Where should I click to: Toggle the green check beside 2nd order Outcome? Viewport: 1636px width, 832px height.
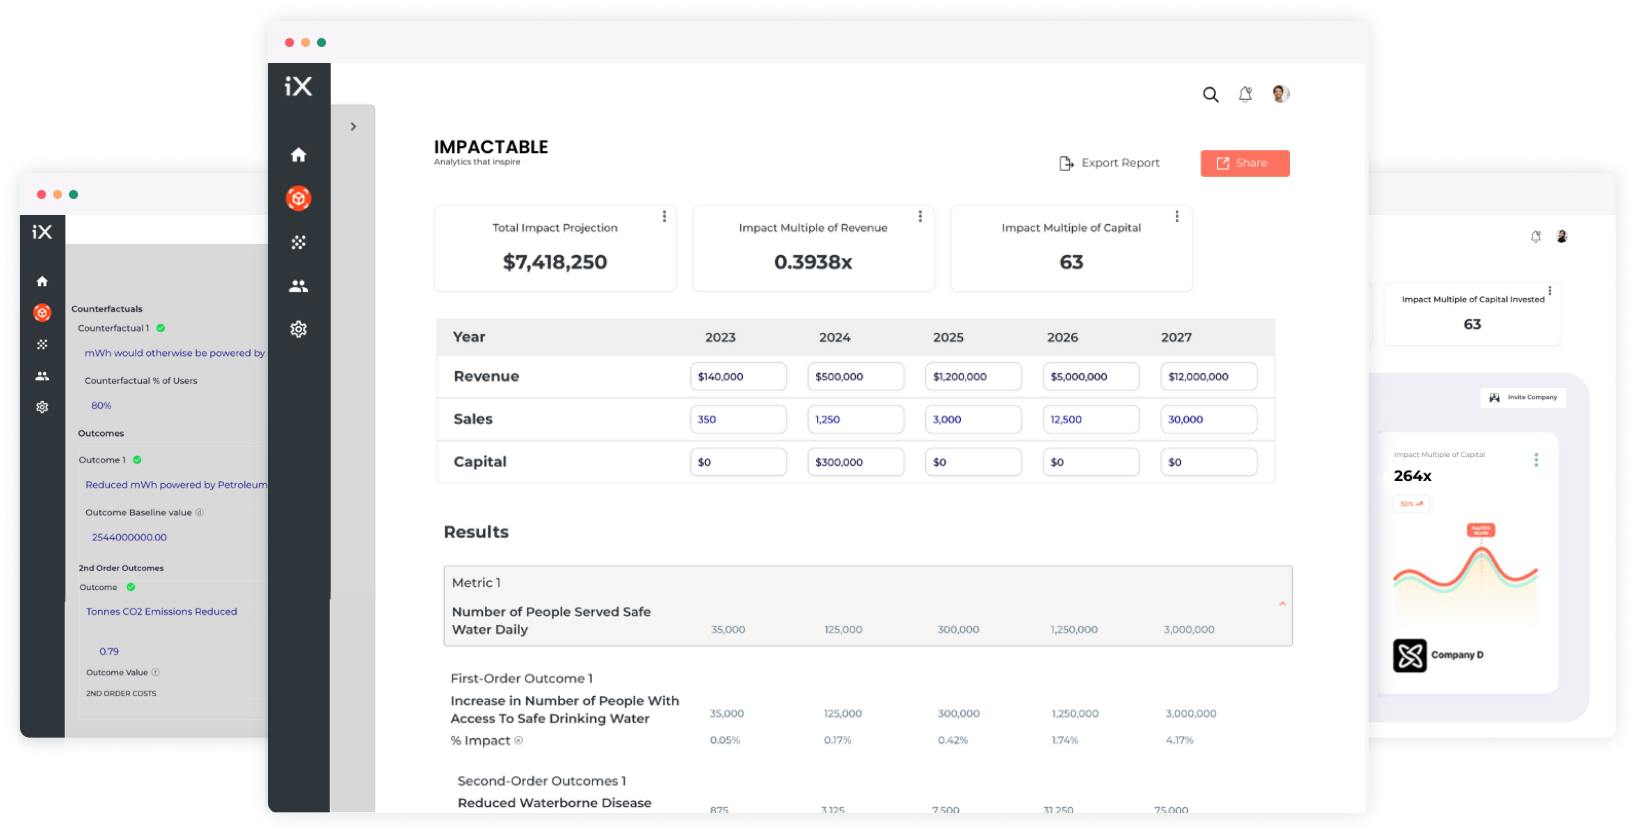pos(131,587)
